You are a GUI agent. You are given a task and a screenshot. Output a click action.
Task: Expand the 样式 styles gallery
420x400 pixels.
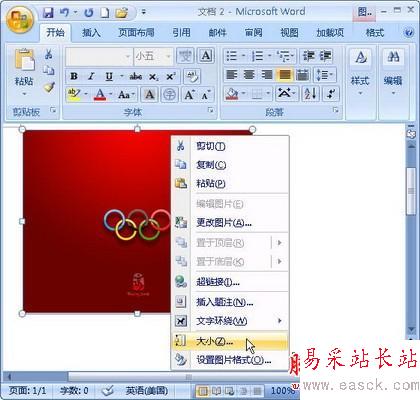pyautogui.click(x=361, y=72)
